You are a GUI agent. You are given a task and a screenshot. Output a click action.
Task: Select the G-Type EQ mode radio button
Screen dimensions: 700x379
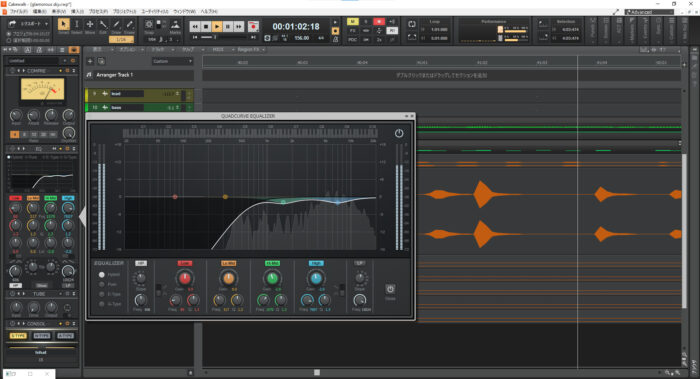102,304
